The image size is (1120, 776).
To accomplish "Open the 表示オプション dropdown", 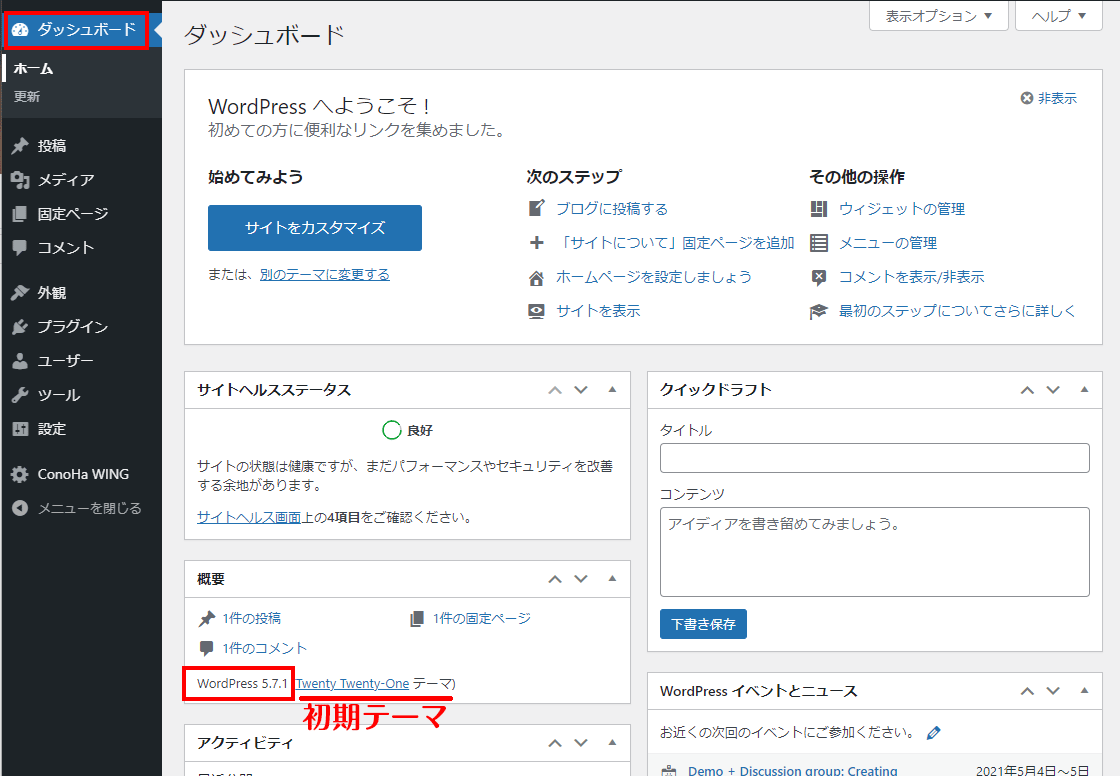I will 939,16.
